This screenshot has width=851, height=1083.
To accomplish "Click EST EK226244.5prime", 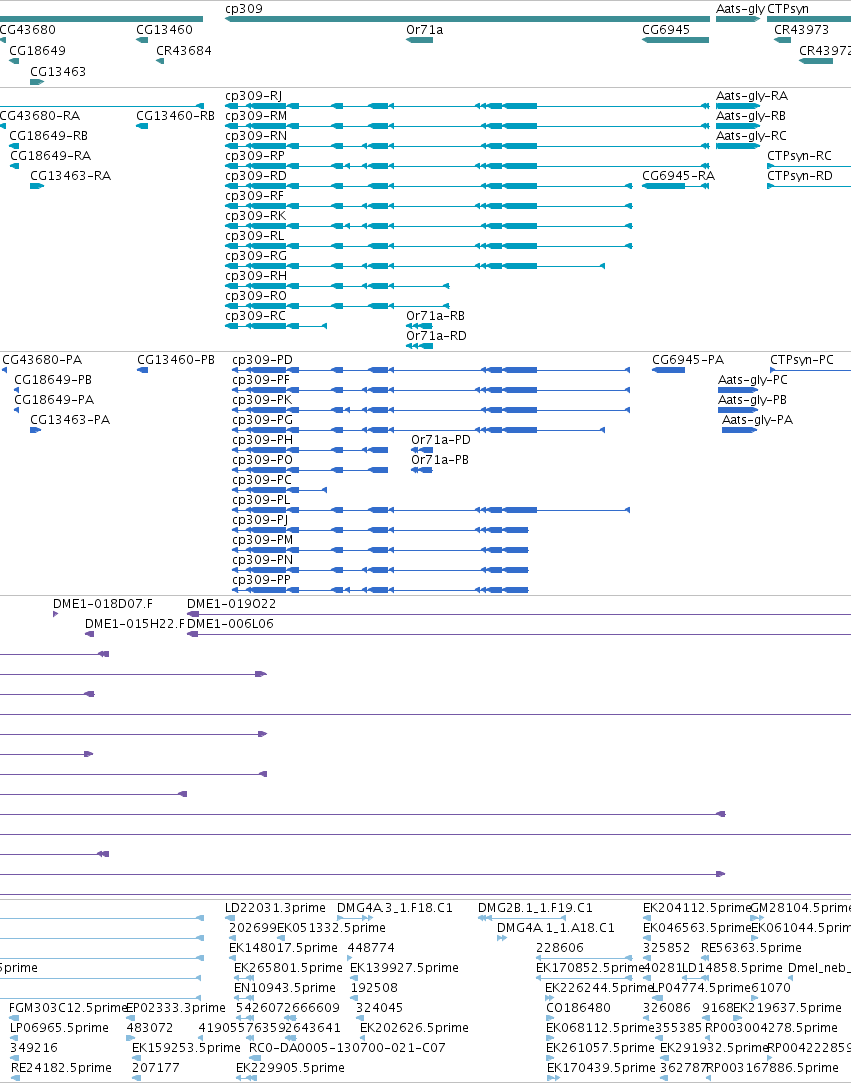I will click(598, 987).
